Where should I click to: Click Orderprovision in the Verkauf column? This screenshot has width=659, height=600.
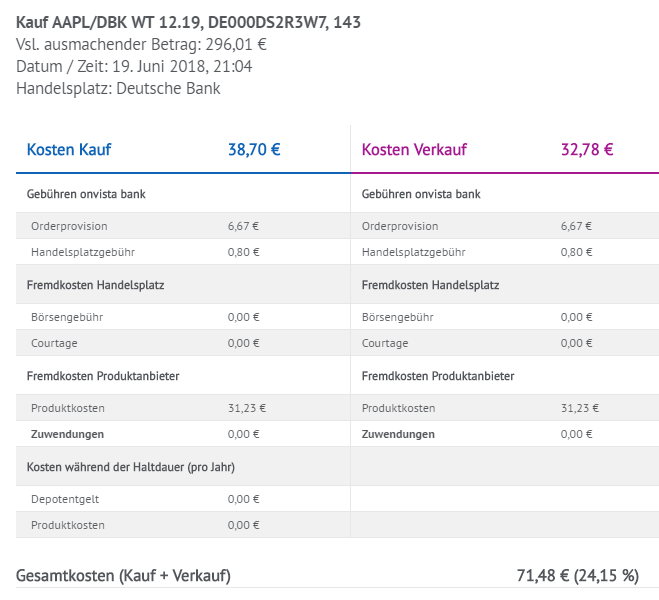[x=400, y=226]
